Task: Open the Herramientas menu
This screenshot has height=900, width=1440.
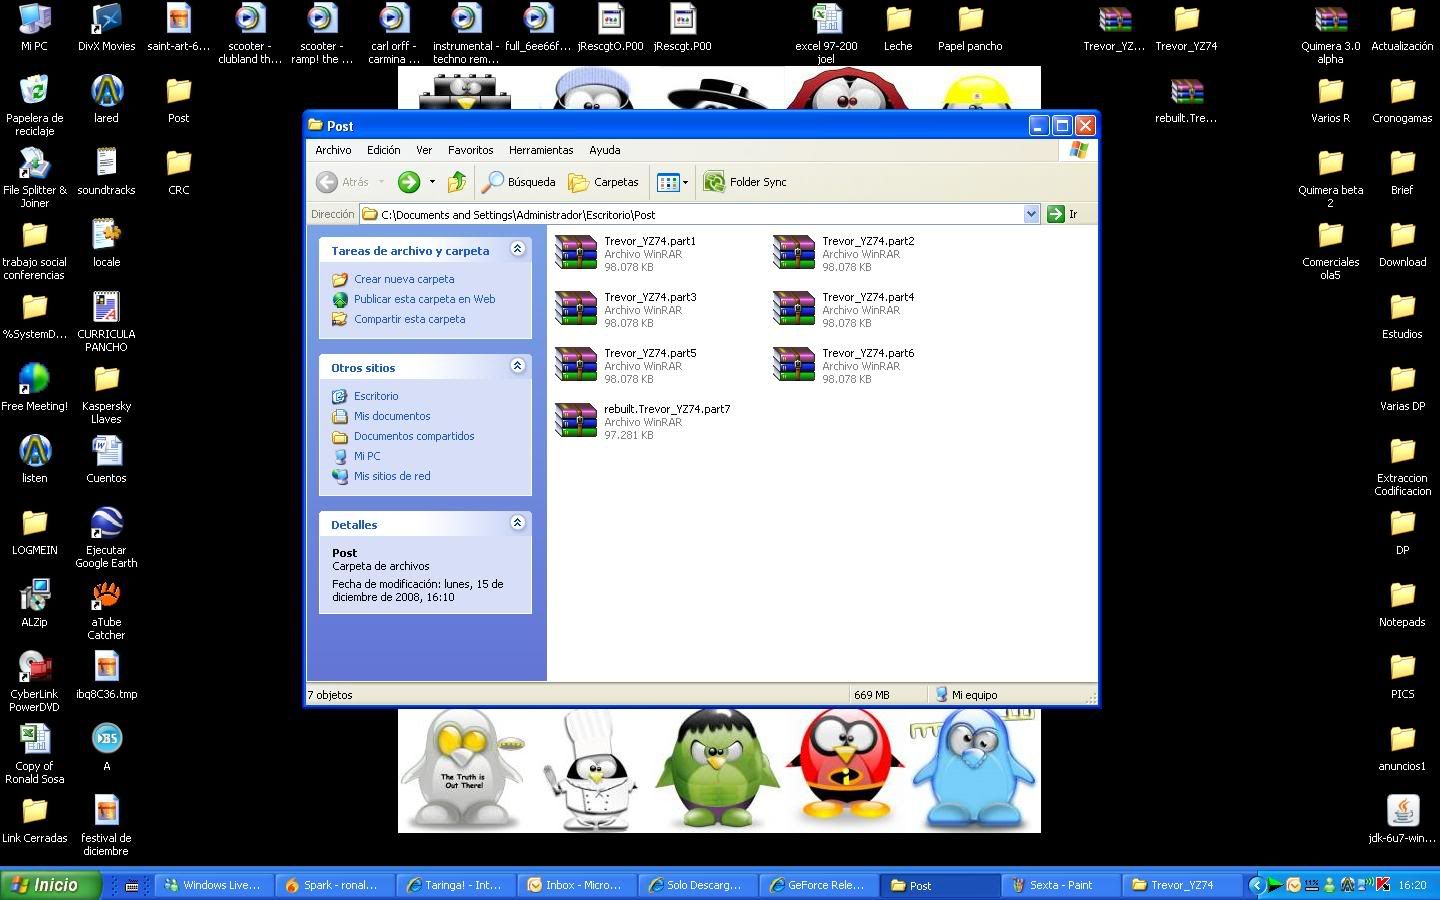Action: [x=541, y=150]
